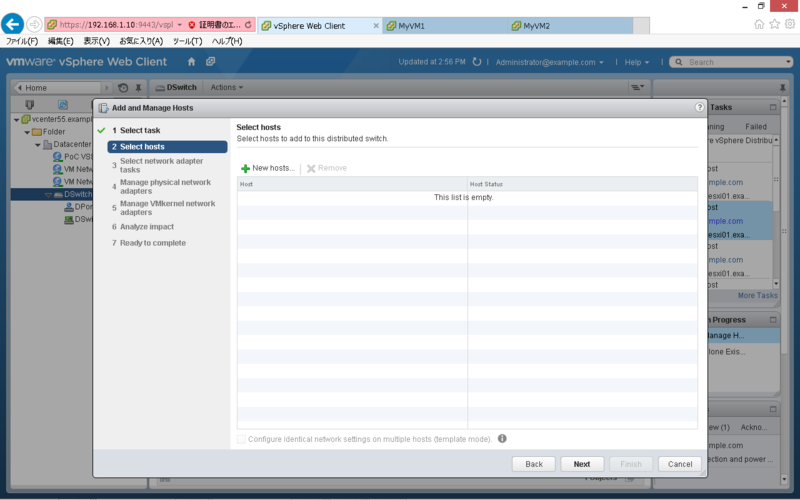Image resolution: width=800 pixels, height=500 pixels.
Task: Pin the right Tasks side panel
Action: coord(783,88)
